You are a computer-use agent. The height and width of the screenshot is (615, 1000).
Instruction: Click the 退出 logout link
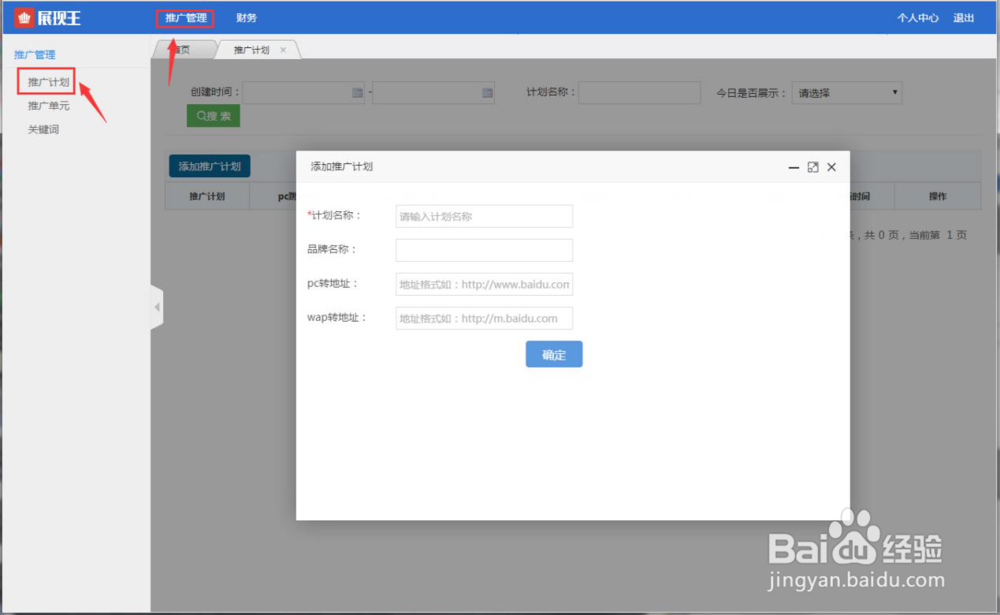click(x=964, y=18)
